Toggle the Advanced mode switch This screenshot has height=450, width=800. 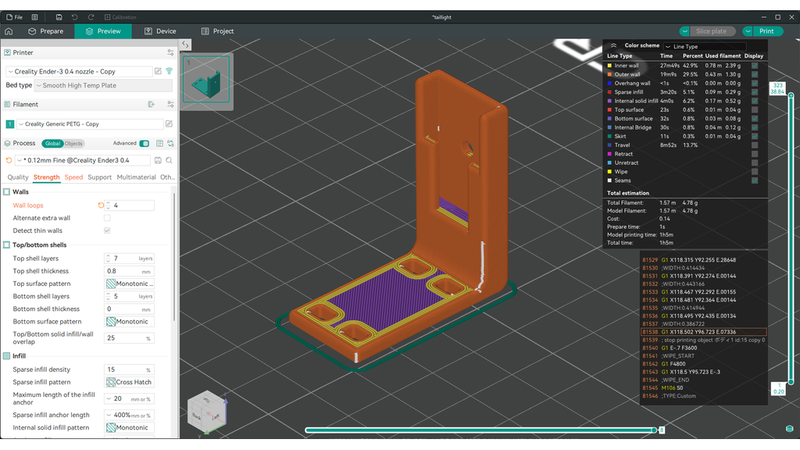[x=145, y=143]
